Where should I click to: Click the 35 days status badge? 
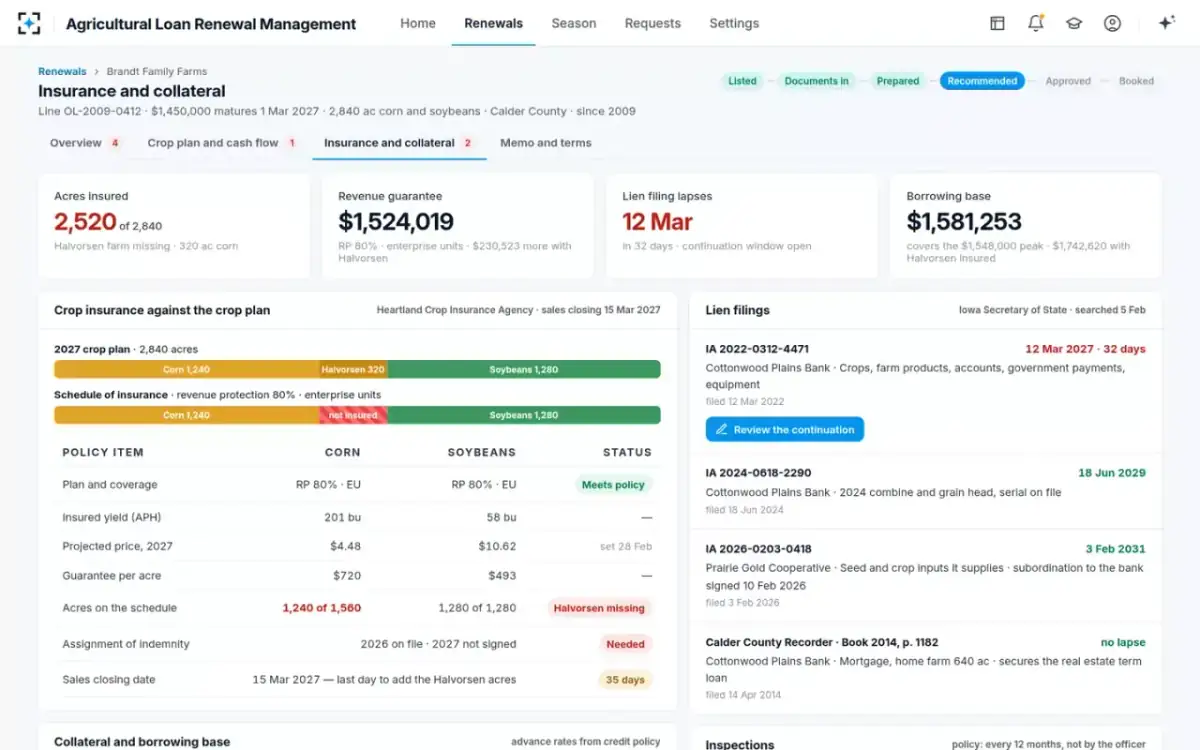625,680
